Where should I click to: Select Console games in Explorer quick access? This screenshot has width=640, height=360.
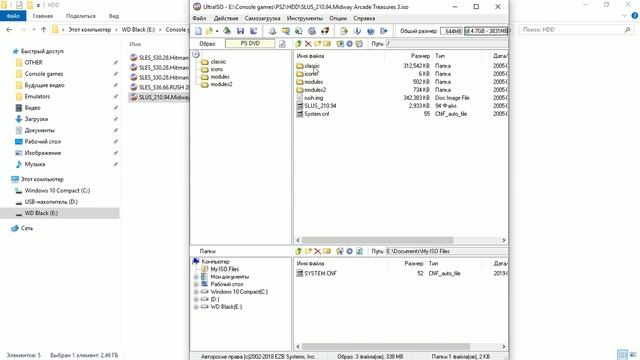[44, 74]
